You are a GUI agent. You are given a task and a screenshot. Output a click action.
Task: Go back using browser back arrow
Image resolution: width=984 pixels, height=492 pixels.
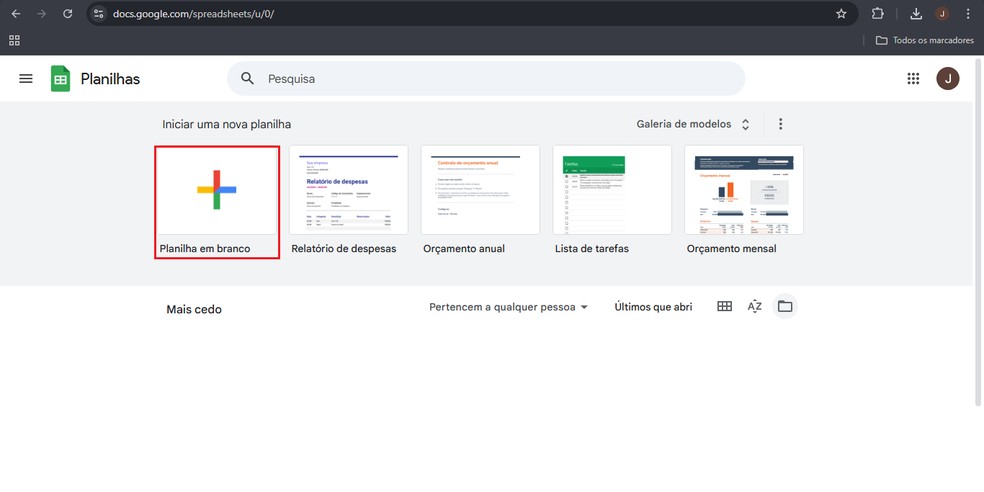[x=16, y=13]
